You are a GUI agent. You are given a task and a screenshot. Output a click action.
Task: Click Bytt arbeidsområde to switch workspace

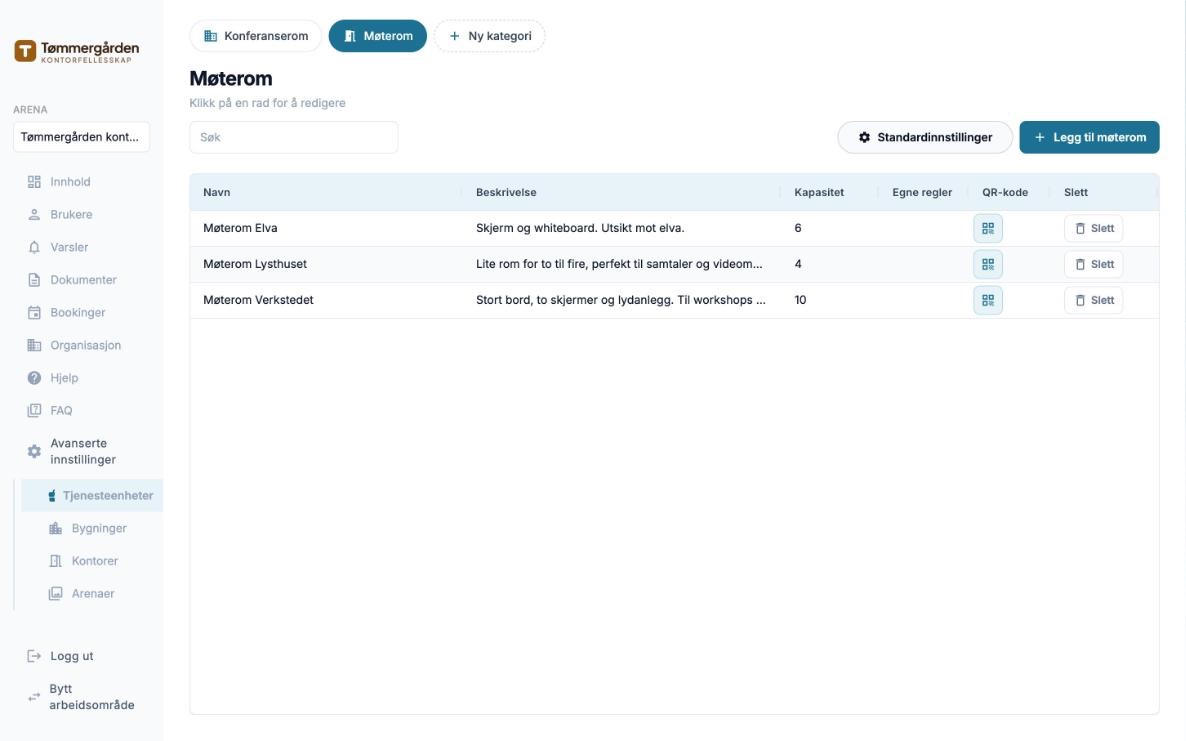point(92,697)
